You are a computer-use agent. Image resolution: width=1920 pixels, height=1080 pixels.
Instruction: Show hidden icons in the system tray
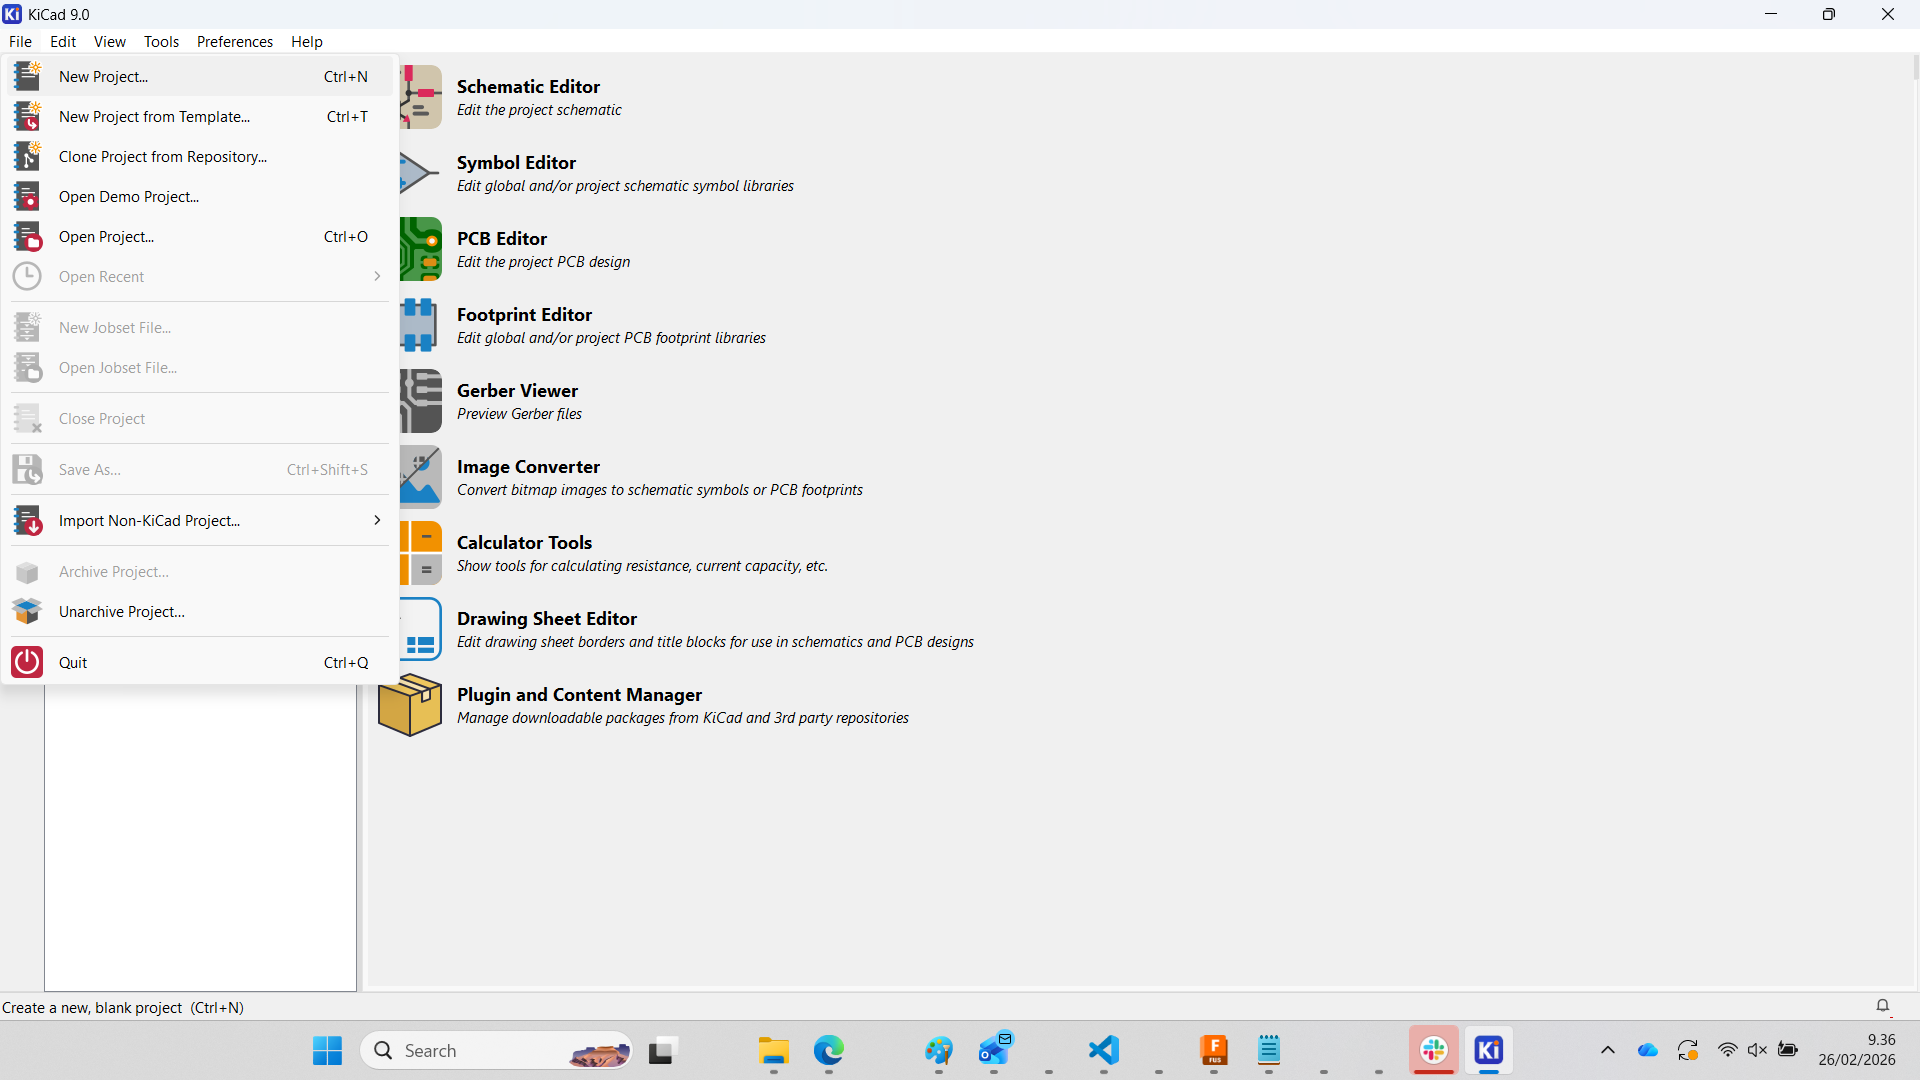pyautogui.click(x=1607, y=1050)
